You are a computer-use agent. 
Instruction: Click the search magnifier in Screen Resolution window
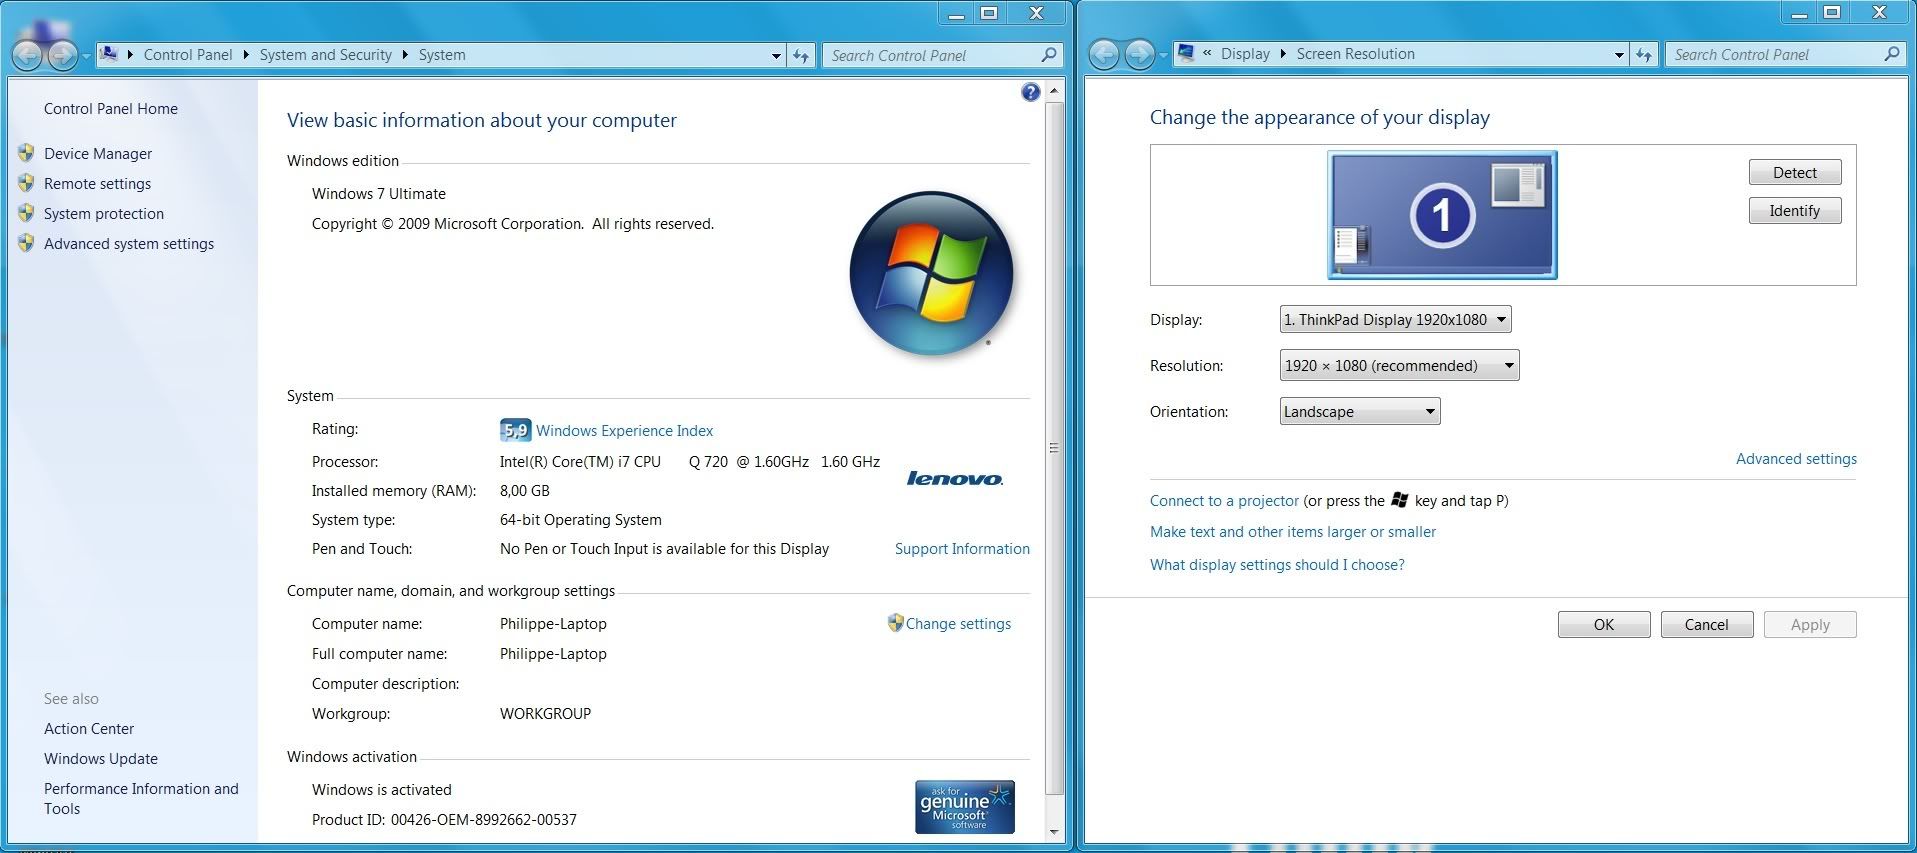coord(1891,54)
